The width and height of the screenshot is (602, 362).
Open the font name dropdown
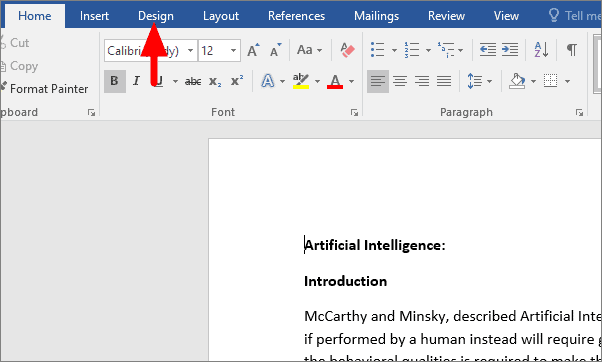[x=190, y=51]
